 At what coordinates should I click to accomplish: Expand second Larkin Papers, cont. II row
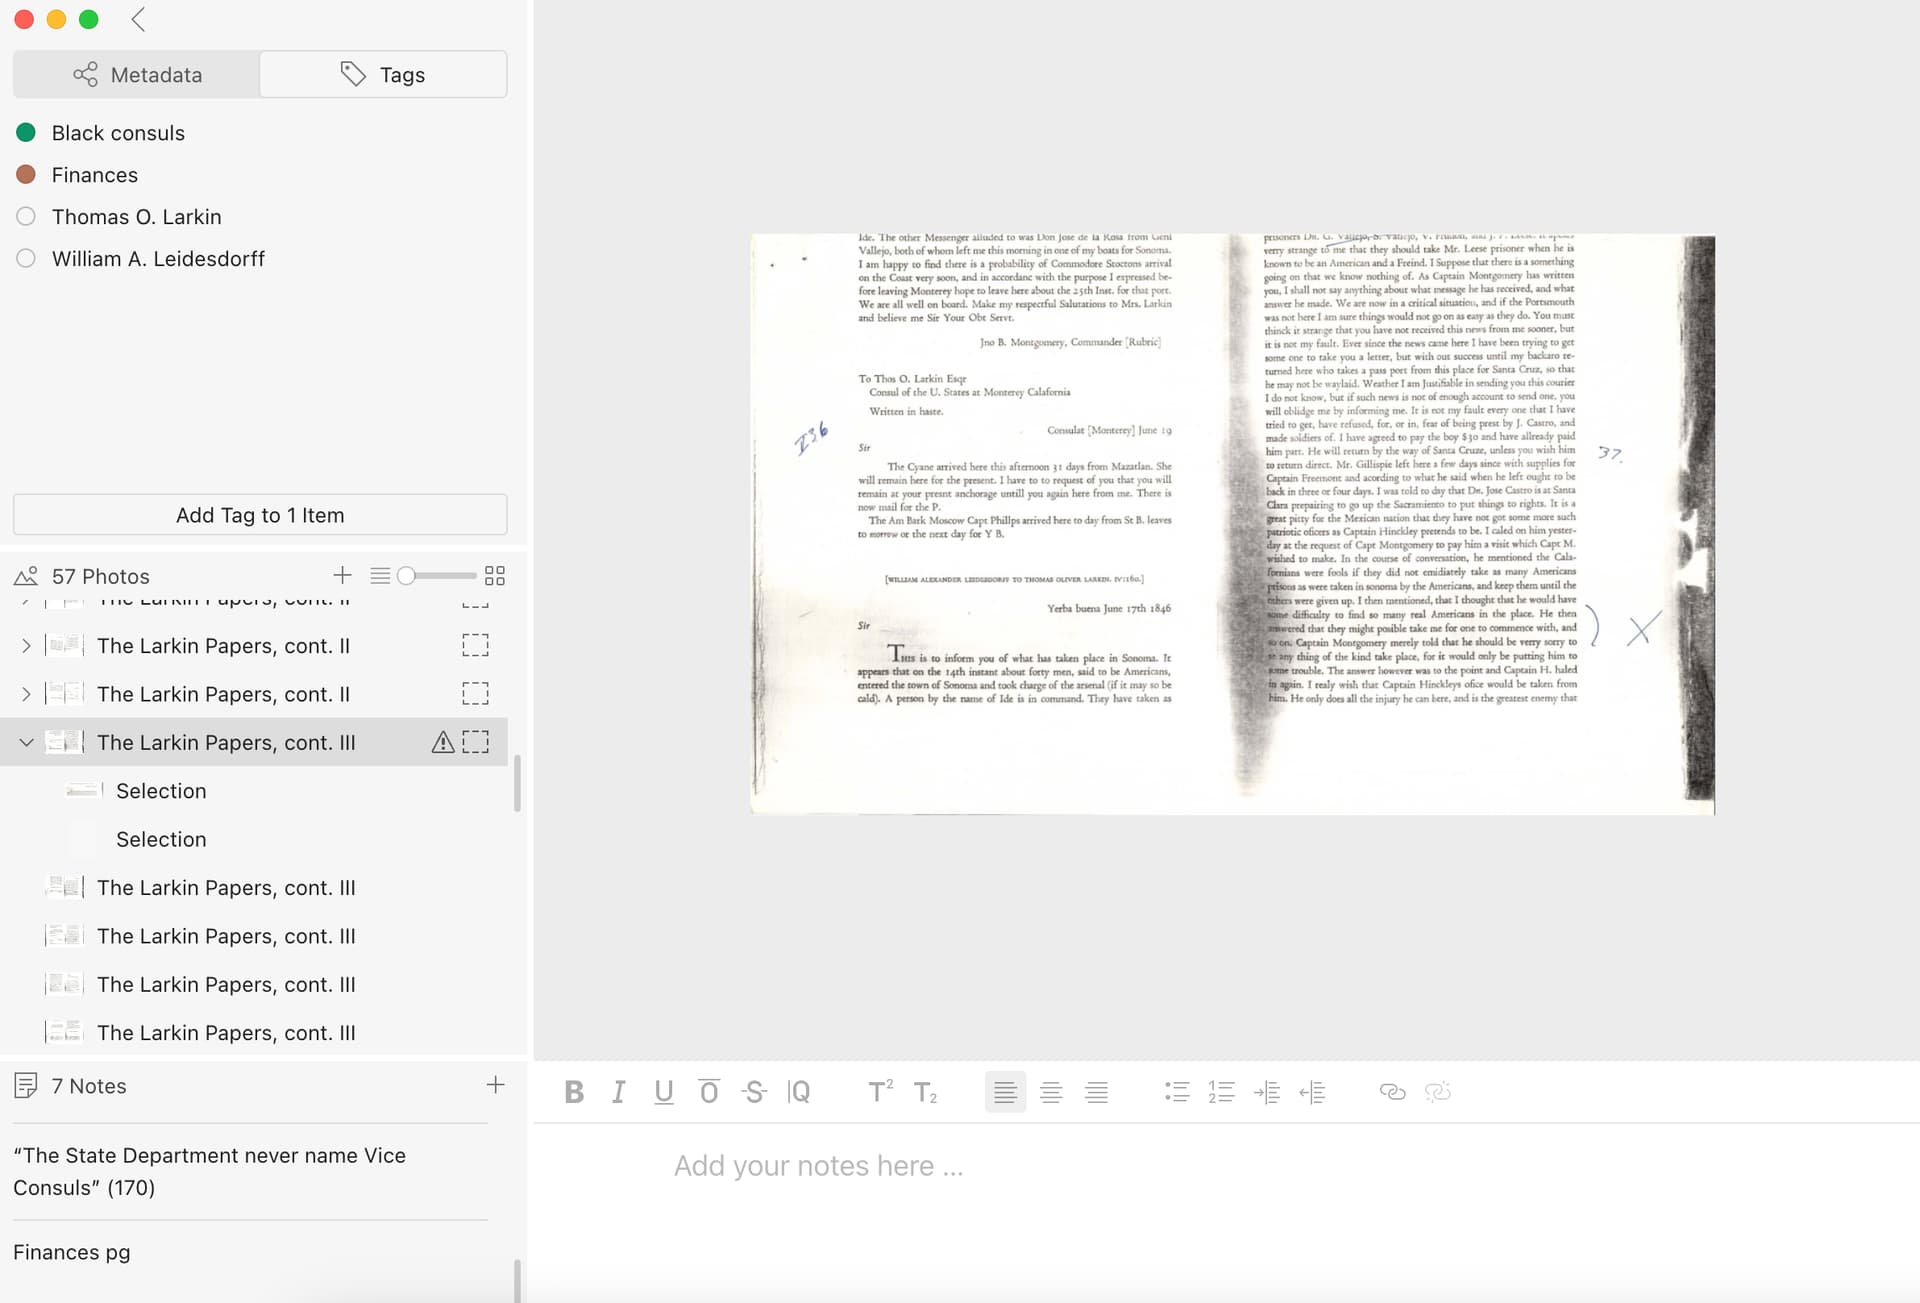coord(26,694)
